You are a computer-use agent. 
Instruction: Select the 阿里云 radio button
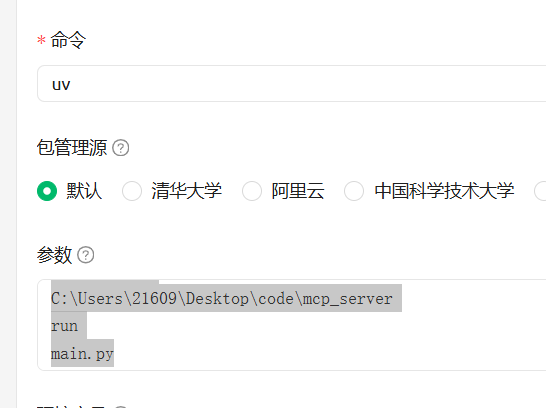click(252, 191)
